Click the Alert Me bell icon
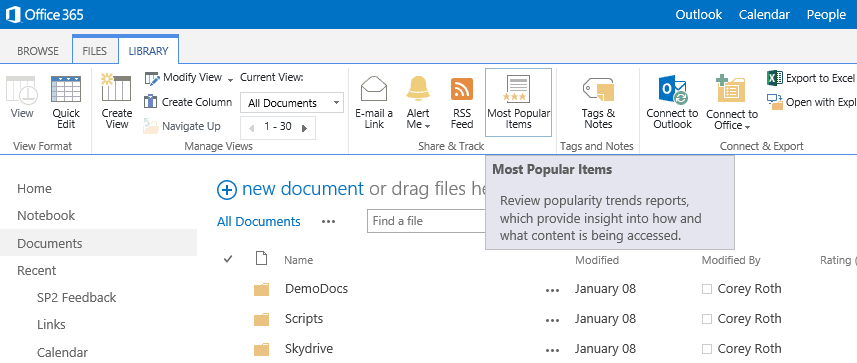Image resolution: width=857 pixels, height=363 pixels. pyautogui.click(x=419, y=89)
